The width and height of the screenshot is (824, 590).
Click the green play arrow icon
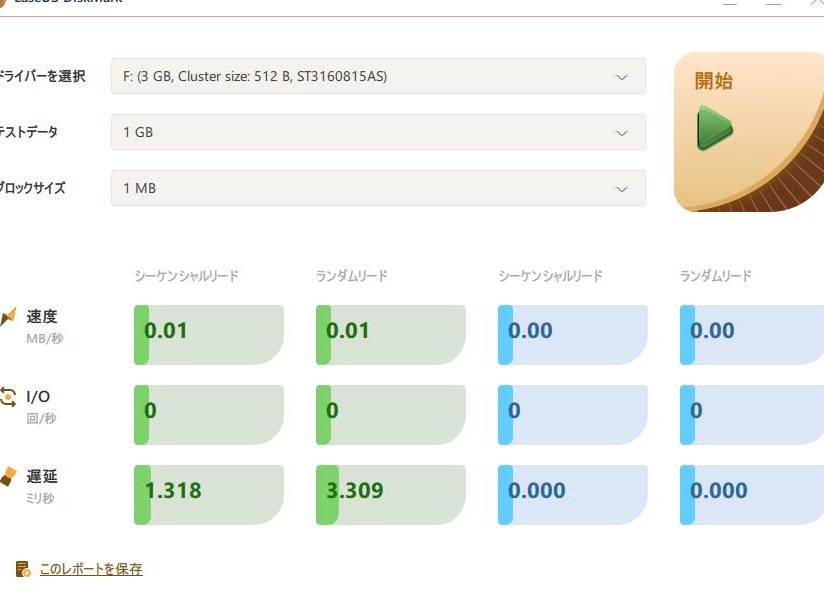714,128
